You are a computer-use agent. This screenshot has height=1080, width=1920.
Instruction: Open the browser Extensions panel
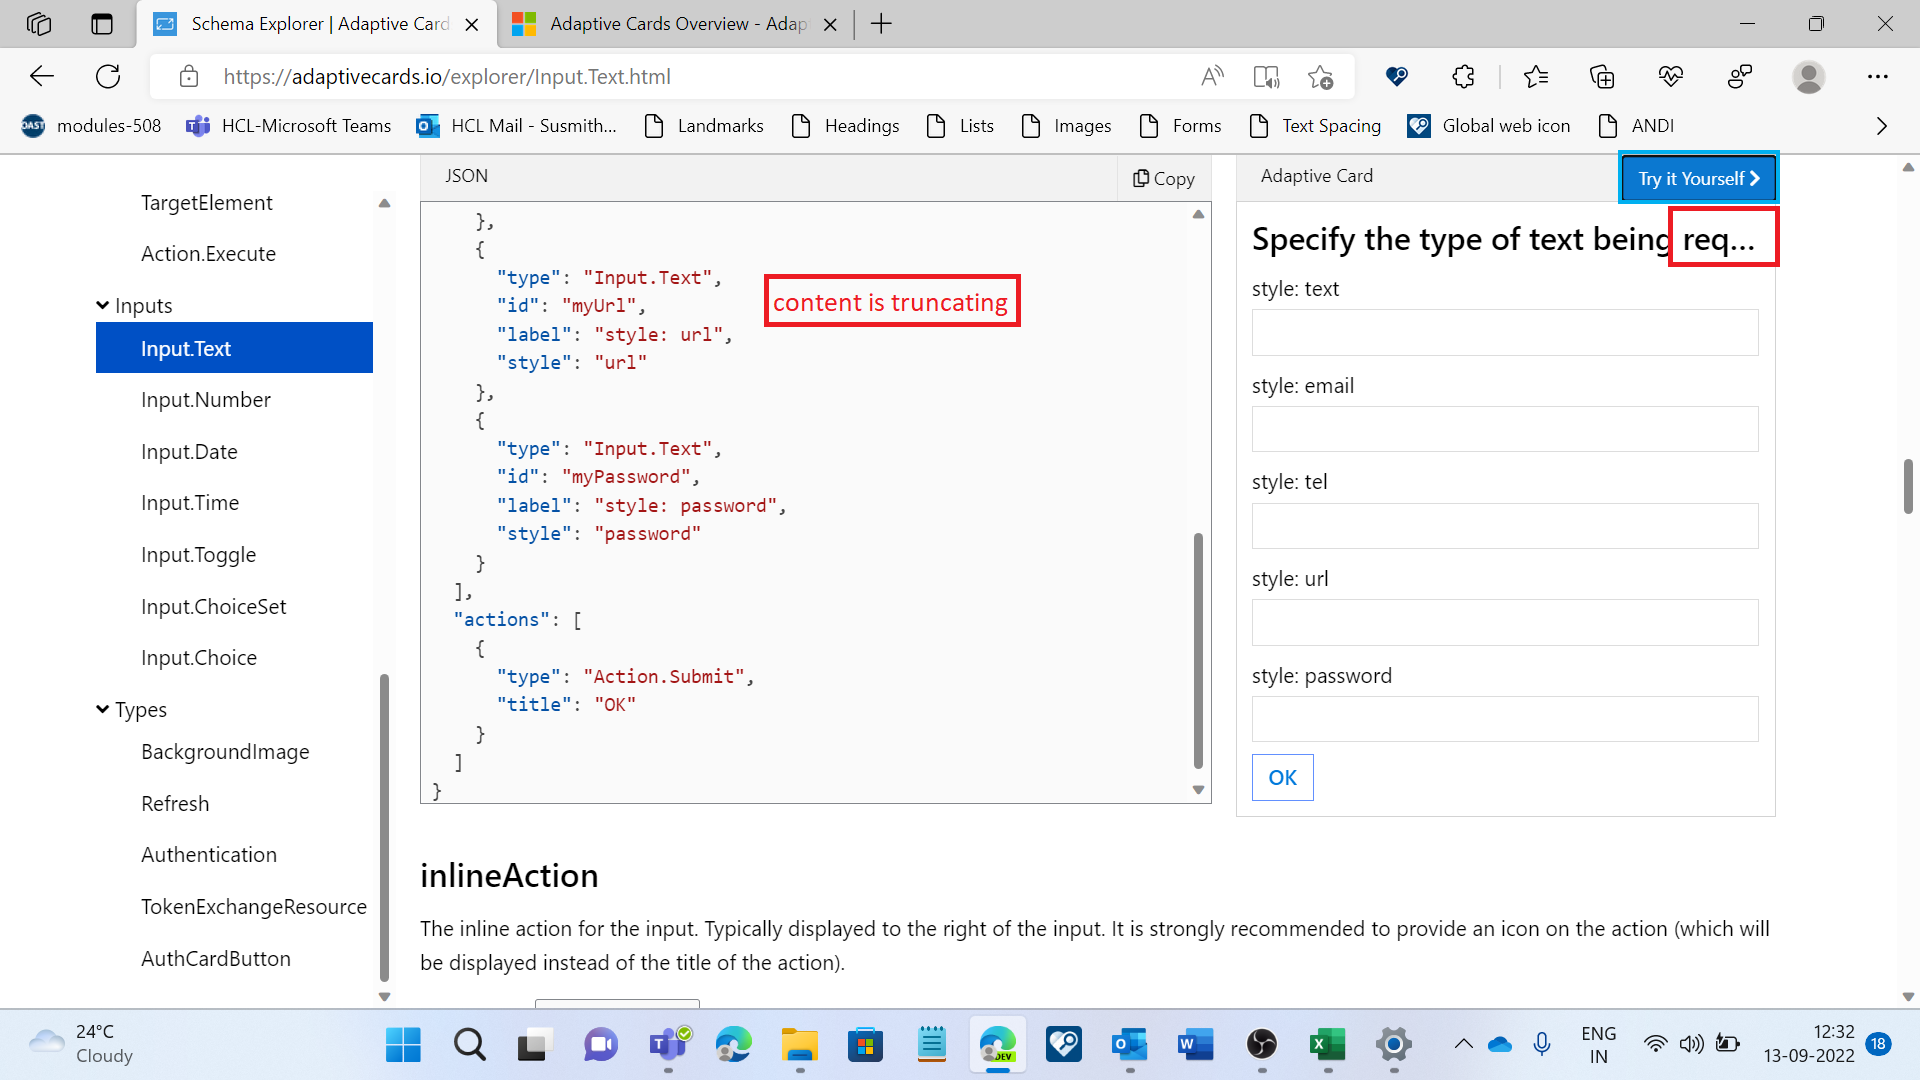(1463, 76)
